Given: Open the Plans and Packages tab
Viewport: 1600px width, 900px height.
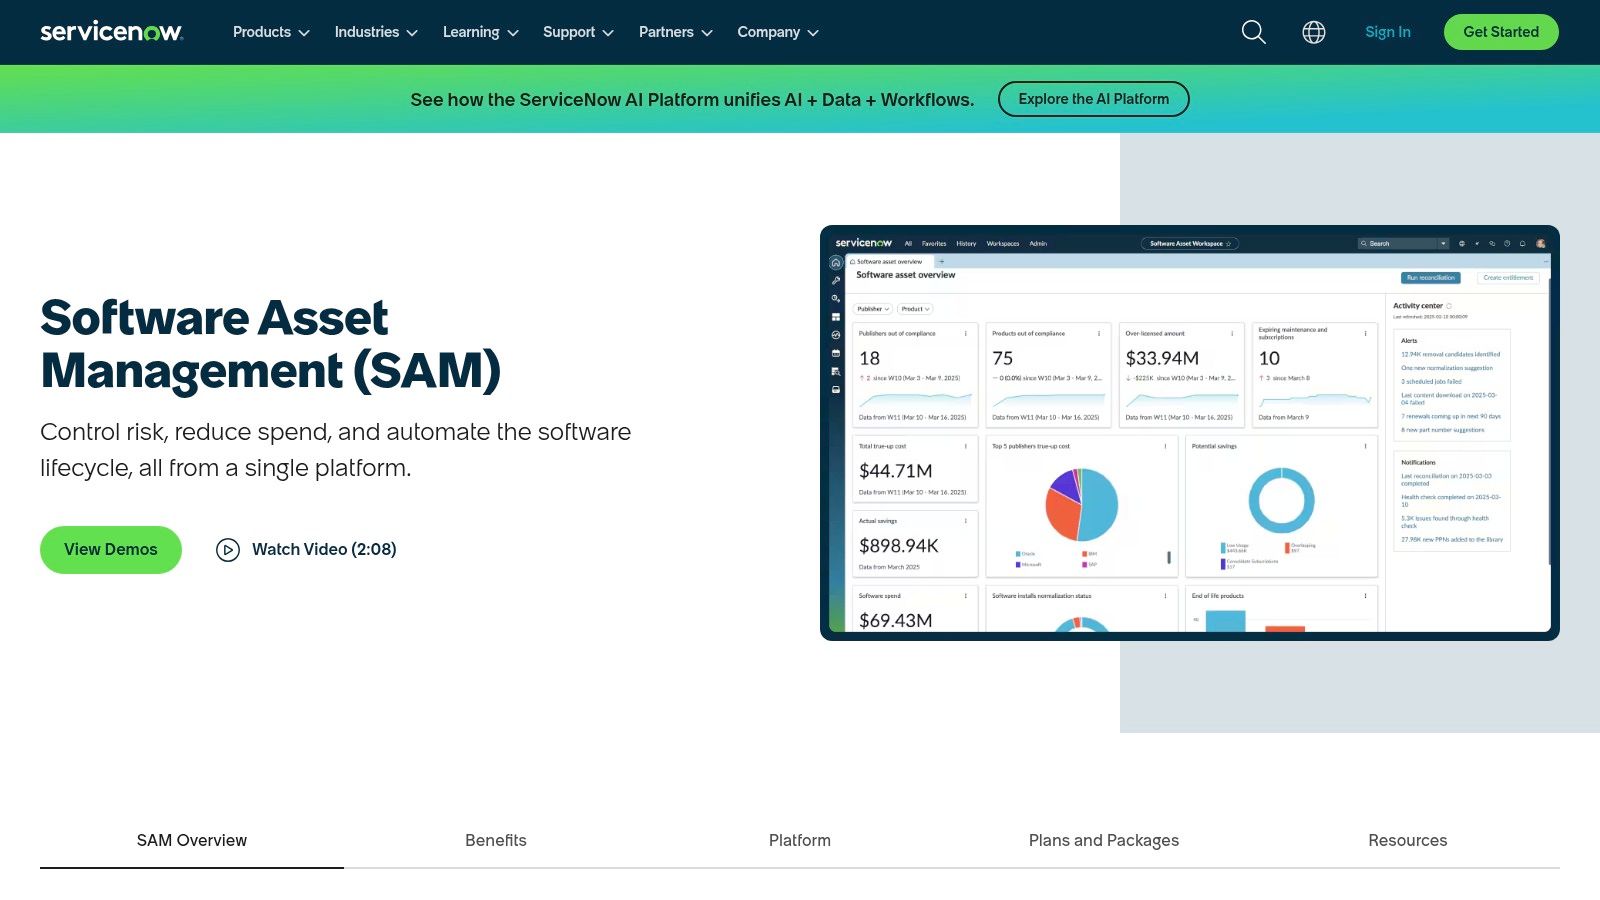Looking at the screenshot, I should 1104,841.
